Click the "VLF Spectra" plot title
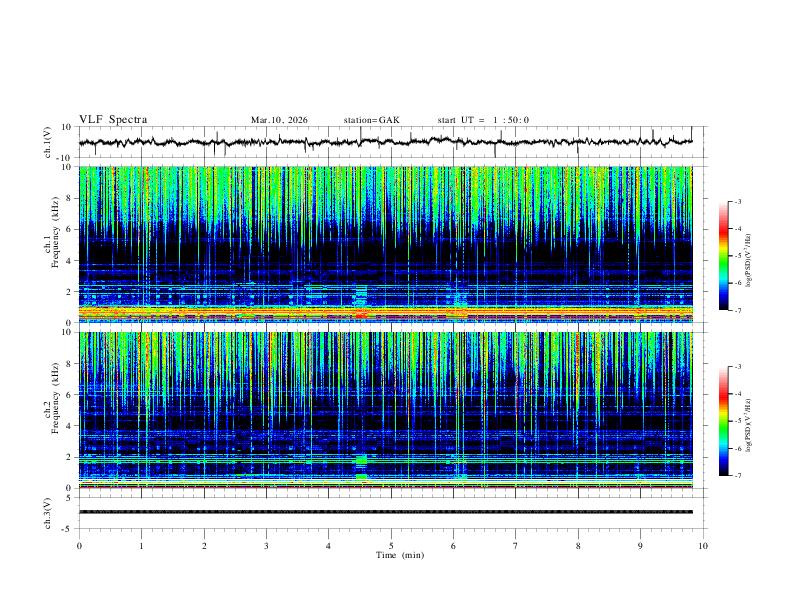This screenshot has height=612, width=792. pyautogui.click(x=113, y=120)
